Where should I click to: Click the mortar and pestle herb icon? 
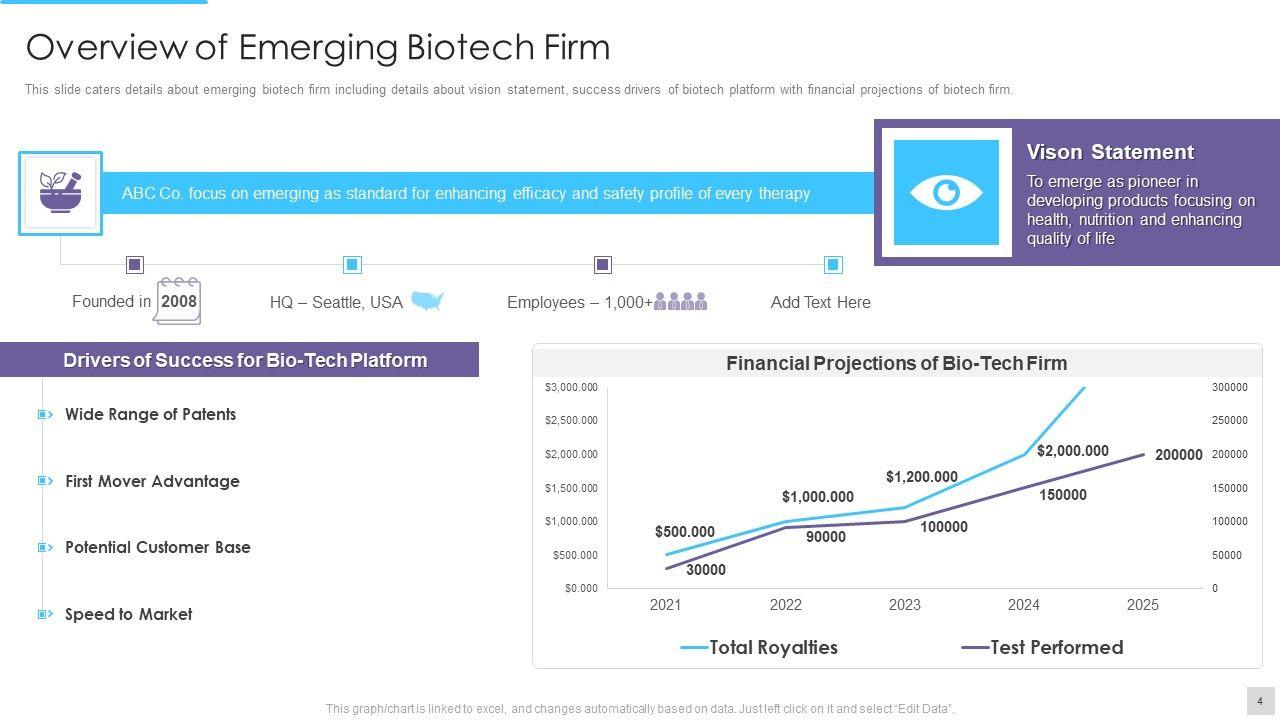click(60, 193)
